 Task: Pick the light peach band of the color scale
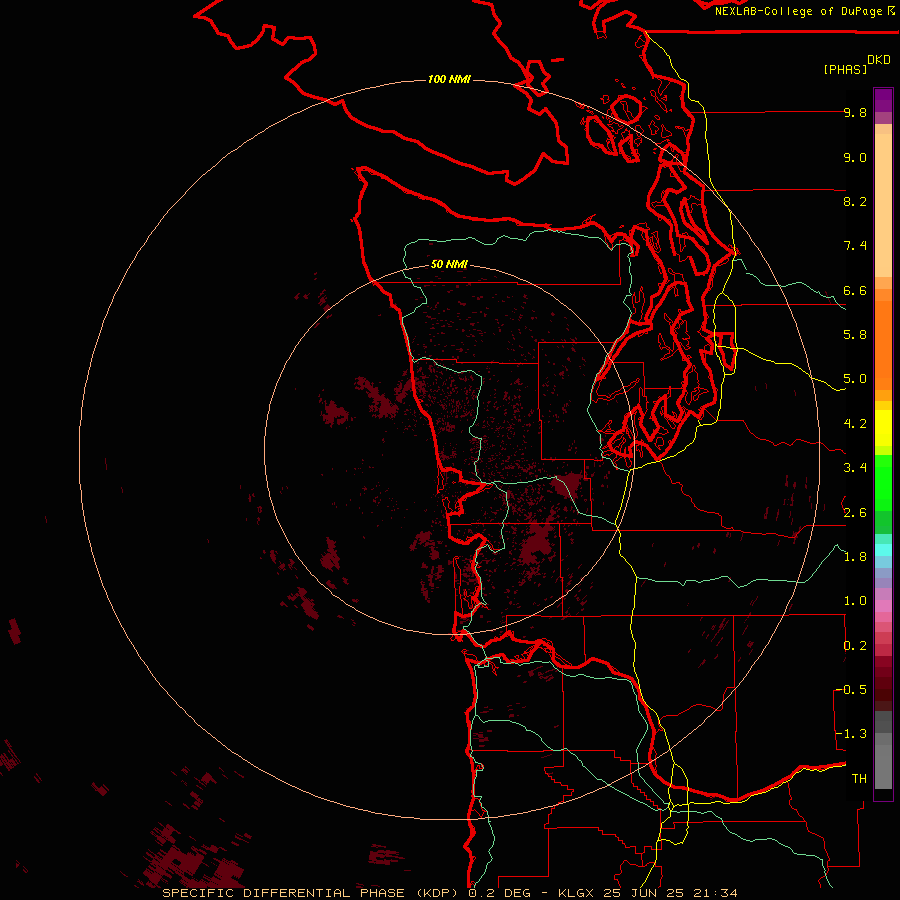coord(883,205)
